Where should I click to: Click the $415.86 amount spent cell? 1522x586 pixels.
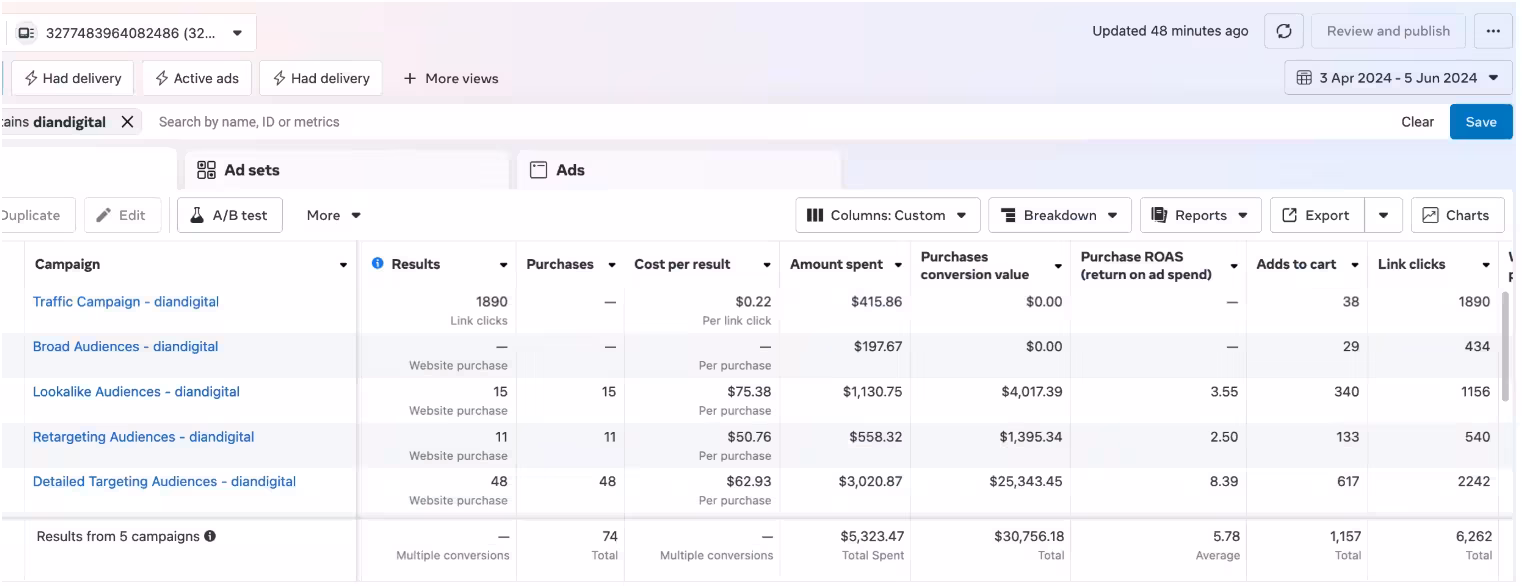(x=877, y=302)
